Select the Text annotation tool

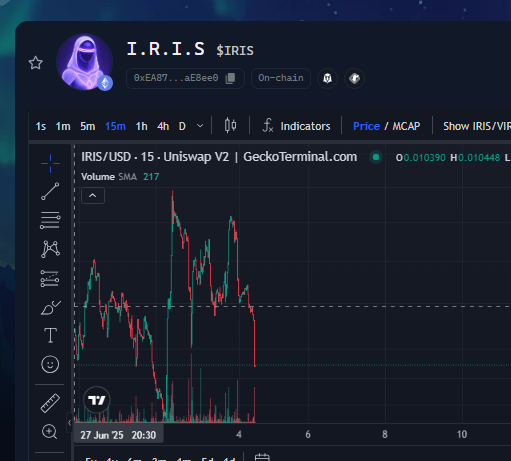click(50, 335)
